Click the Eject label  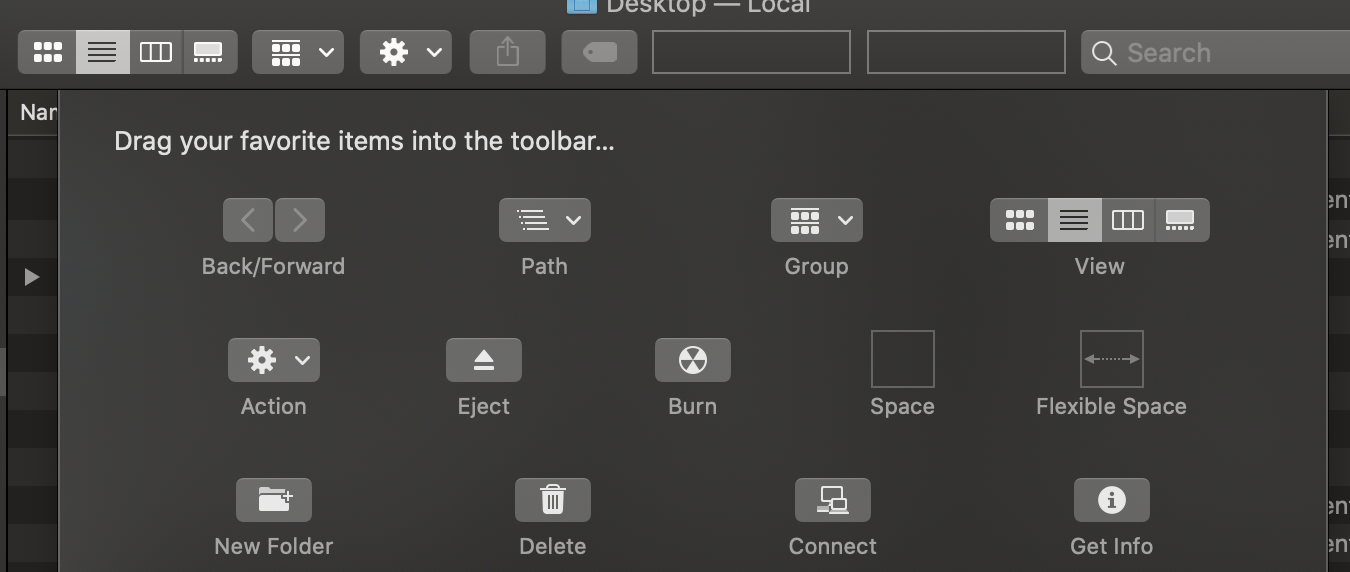coord(484,406)
